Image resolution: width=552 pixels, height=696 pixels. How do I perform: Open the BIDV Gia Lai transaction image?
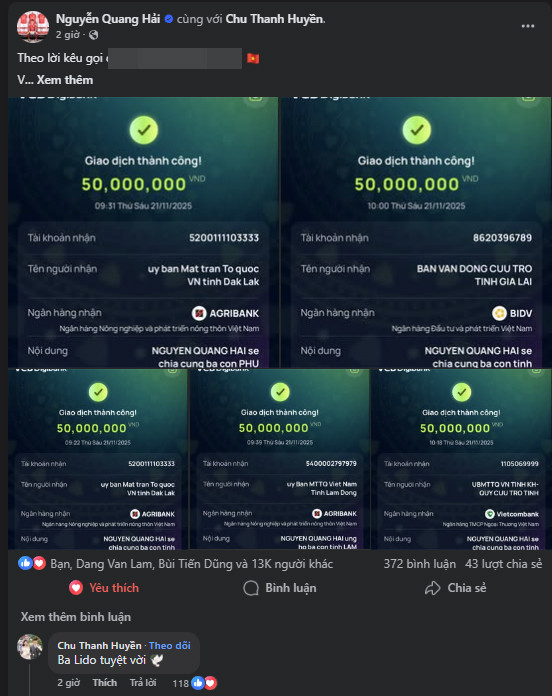416,232
